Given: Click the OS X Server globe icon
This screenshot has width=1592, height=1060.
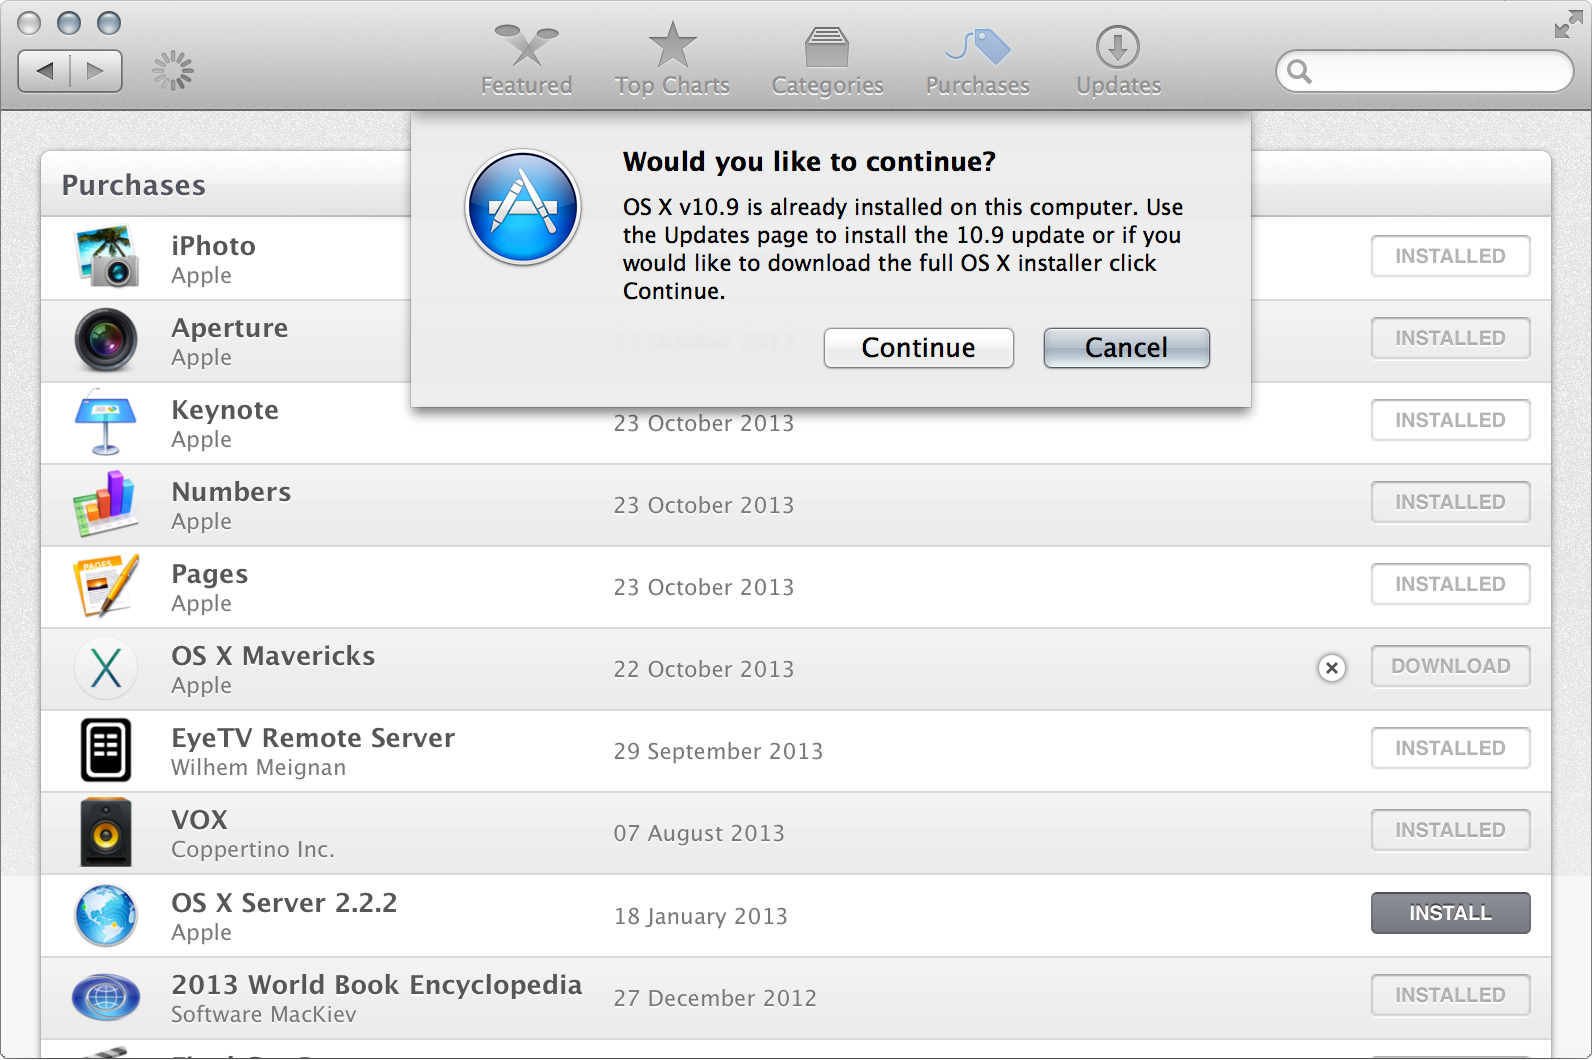Looking at the screenshot, I should (x=106, y=915).
